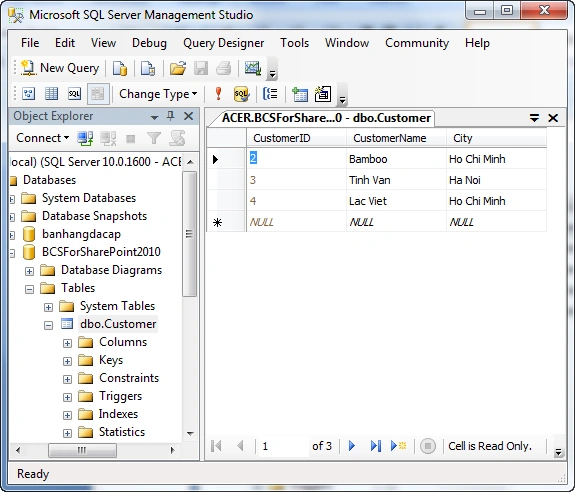Image resolution: width=575 pixels, height=492 pixels.
Task: Expand the Columns folder
Action: (67, 344)
